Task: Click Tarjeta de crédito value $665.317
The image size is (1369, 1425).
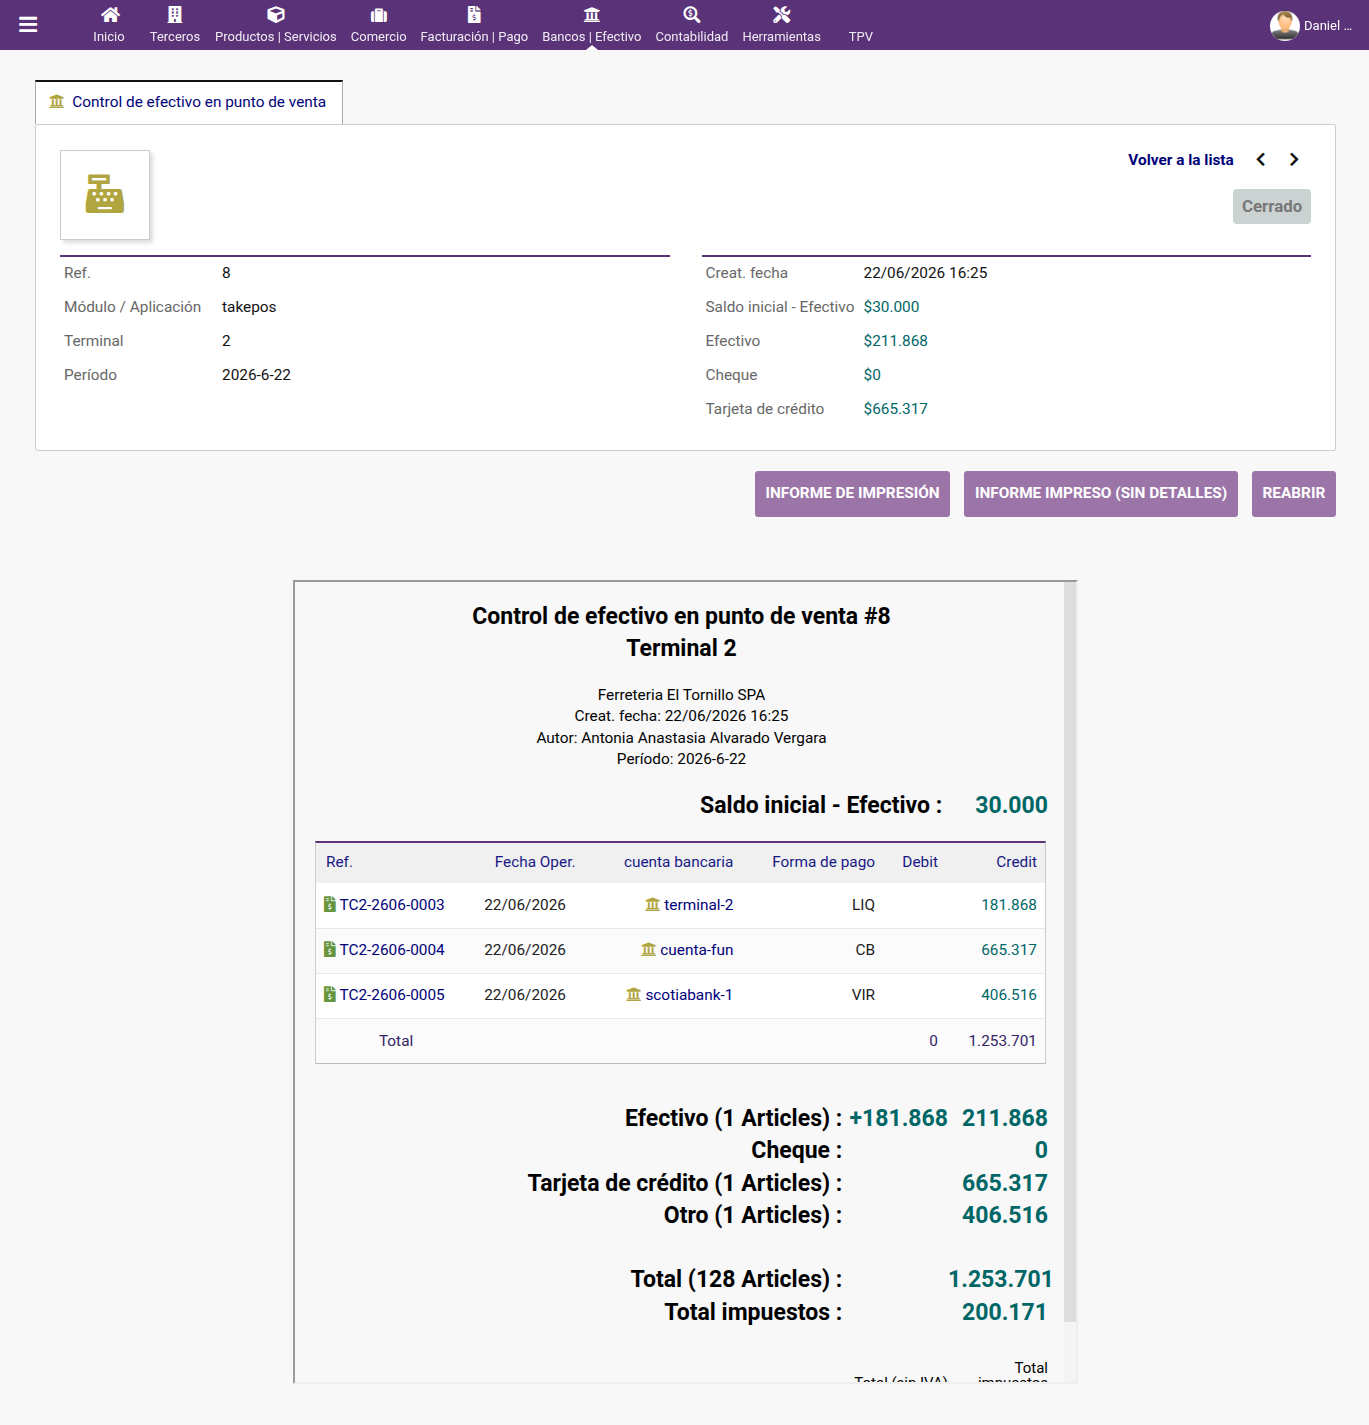Action: (895, 409)
